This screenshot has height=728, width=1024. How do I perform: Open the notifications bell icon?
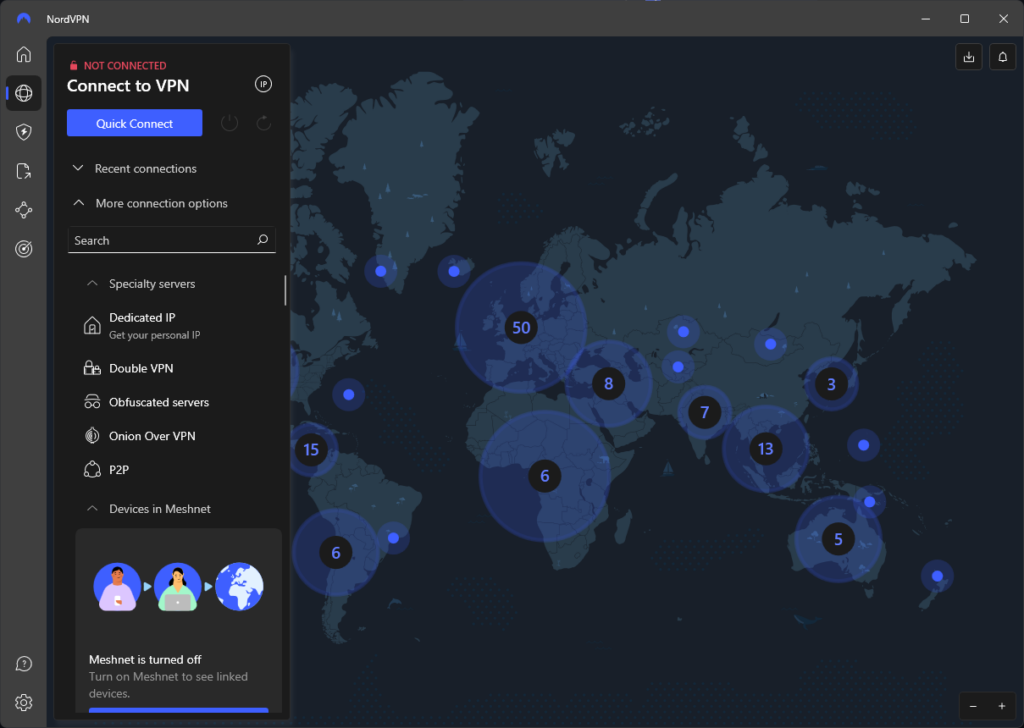(x=1002, y=57)
